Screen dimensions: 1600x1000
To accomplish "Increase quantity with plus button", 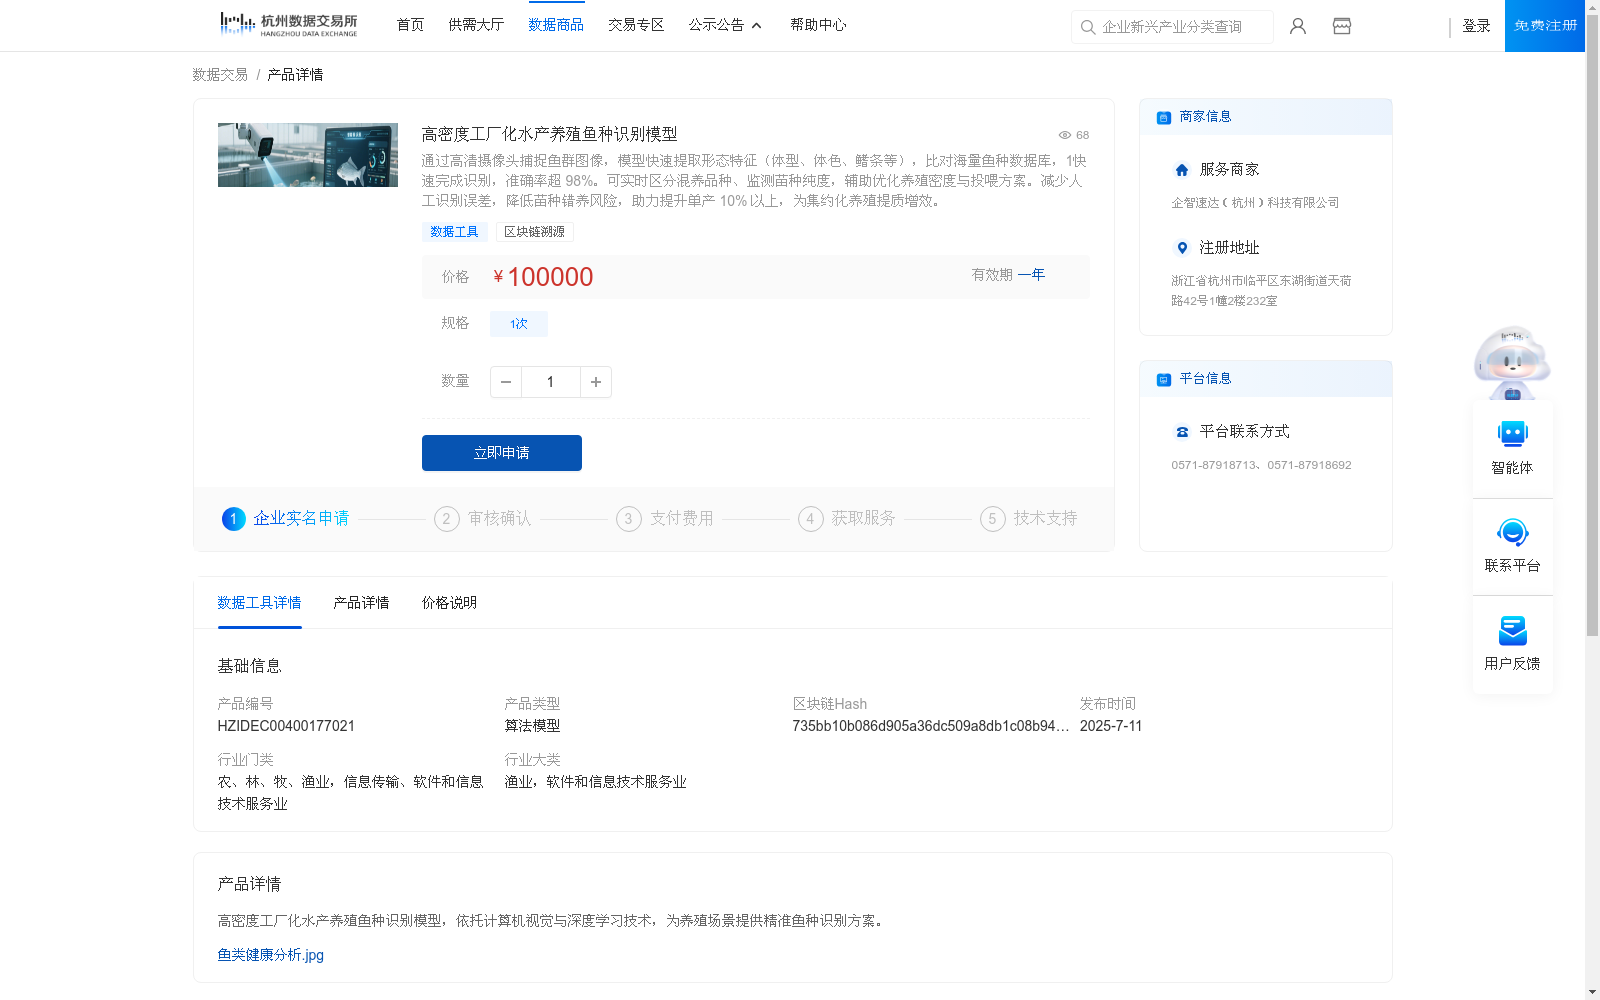I will (596, 382).
